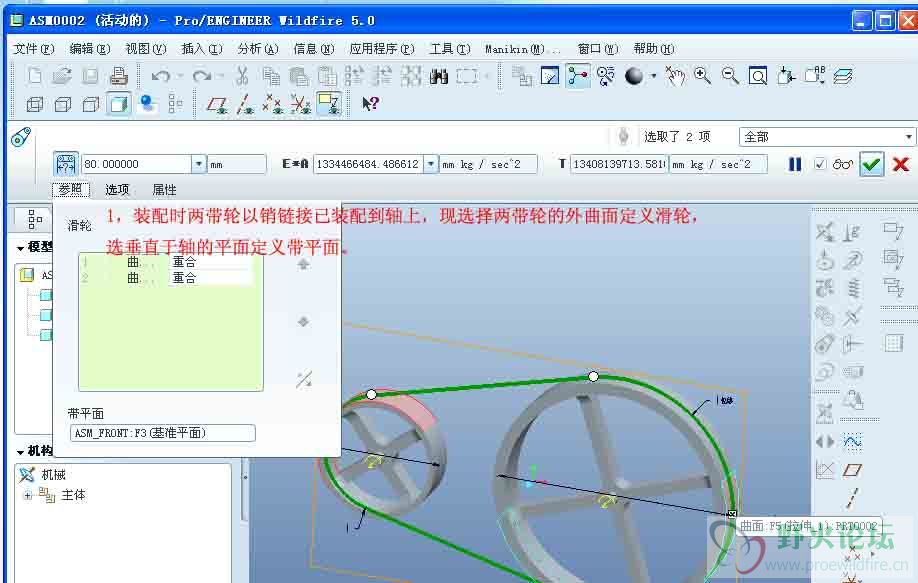Open the 视图 menu
918x583 pixels.
(146, 49)
